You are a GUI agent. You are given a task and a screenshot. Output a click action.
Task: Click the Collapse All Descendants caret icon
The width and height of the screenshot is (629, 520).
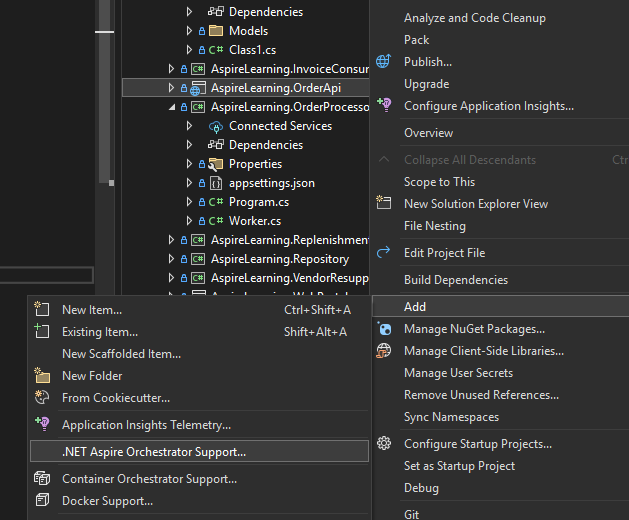[384, 159]
